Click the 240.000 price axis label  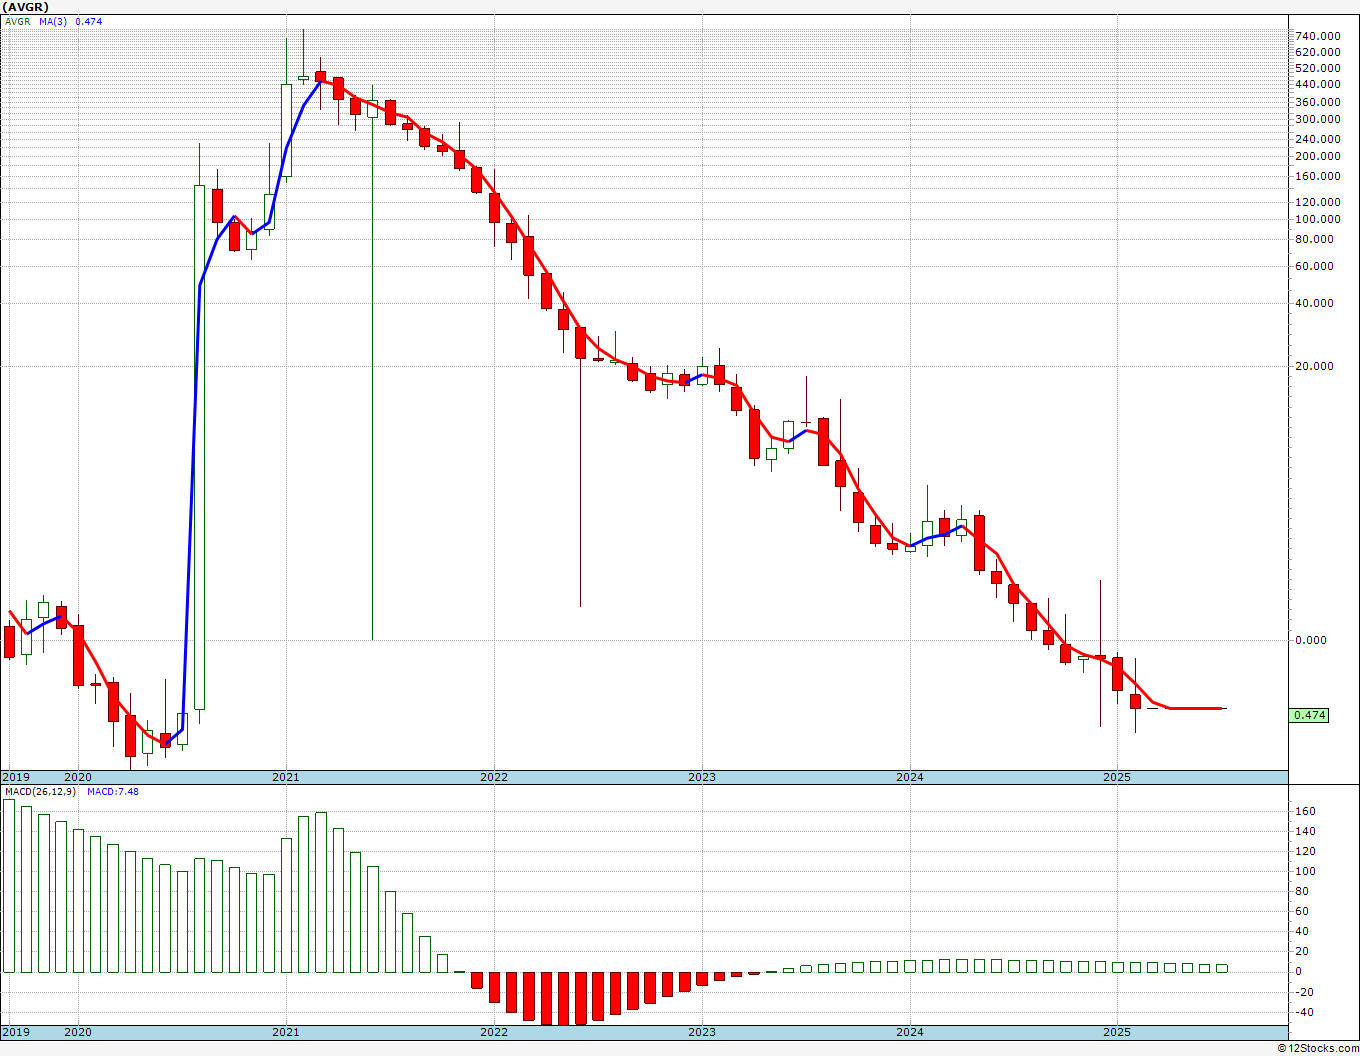[1317, 139]
